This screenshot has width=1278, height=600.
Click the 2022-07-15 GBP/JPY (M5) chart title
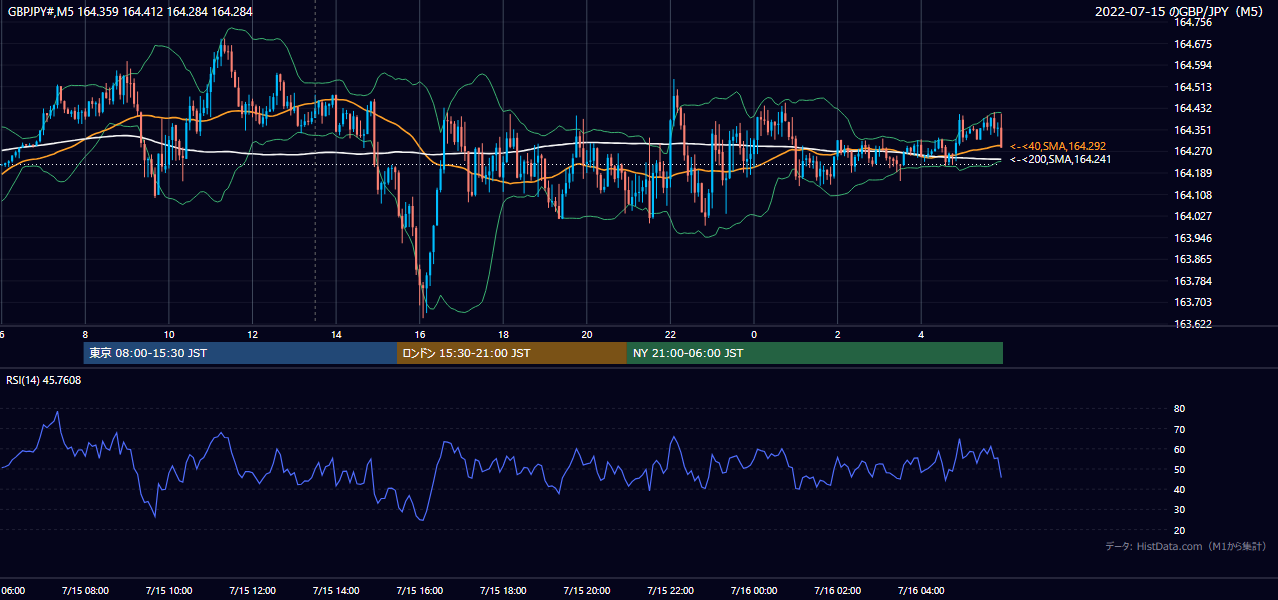(x=1181, y=12)
